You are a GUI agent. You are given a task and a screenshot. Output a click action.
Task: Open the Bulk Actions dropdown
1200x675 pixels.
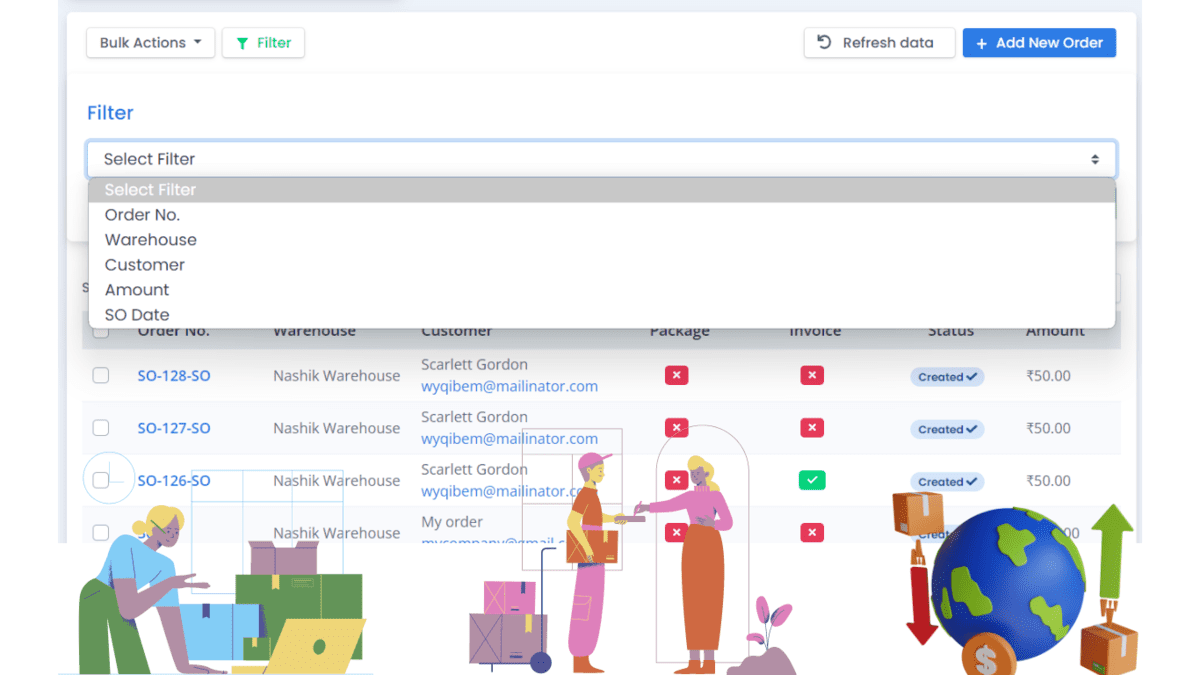tap(150, 42)
